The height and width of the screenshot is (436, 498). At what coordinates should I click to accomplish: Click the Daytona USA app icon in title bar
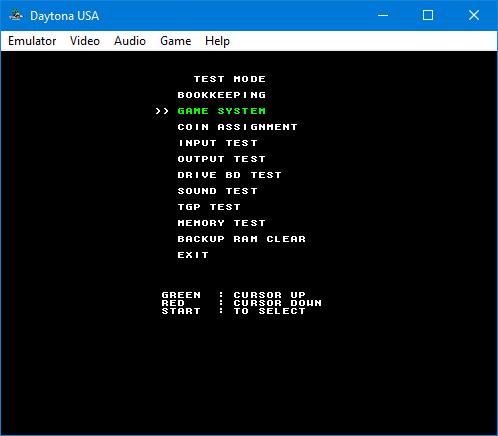[16, 15]
